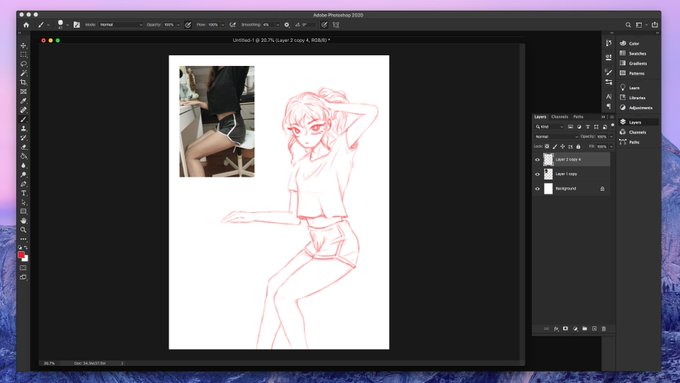The height and width of the screenshot is (383, 680).
Task: Open the Patterns panel
Action: (637, 73)
